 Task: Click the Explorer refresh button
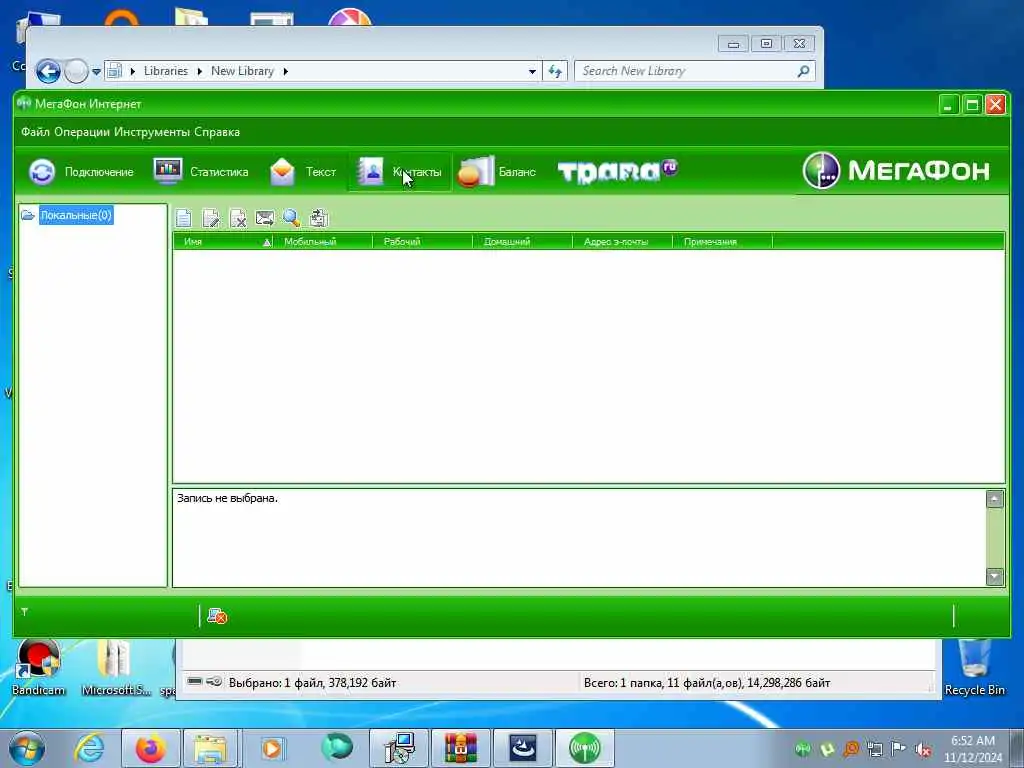pos(555,71)
